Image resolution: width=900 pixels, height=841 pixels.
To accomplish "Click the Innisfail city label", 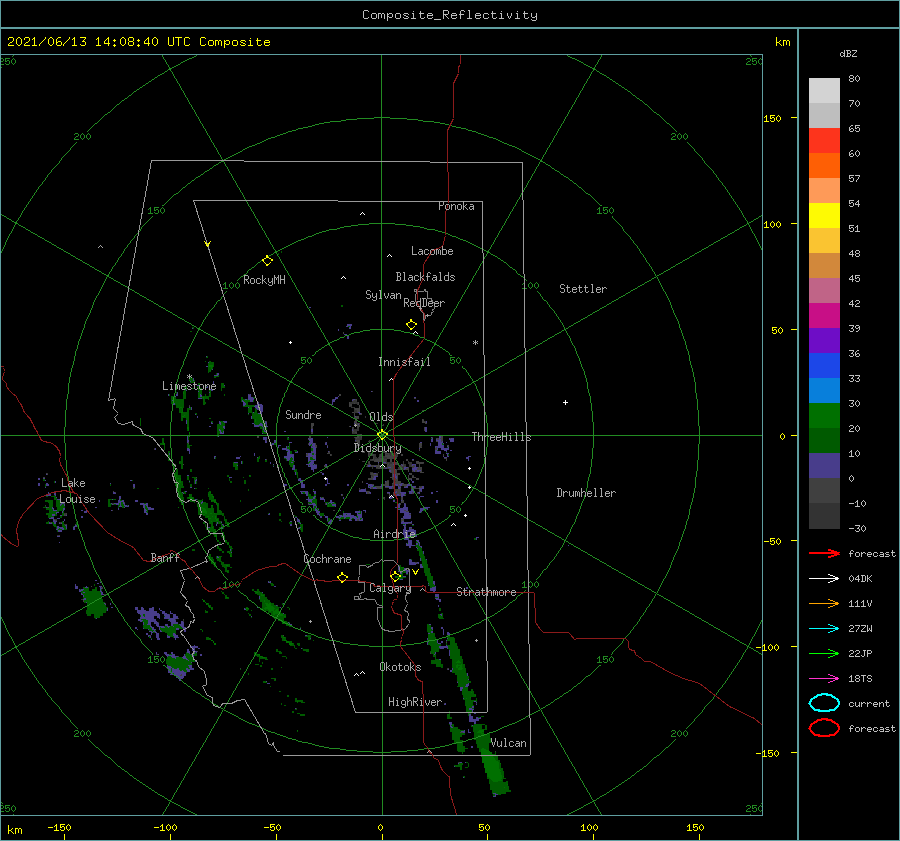I will pyautogui.click(x=404, y=362).
